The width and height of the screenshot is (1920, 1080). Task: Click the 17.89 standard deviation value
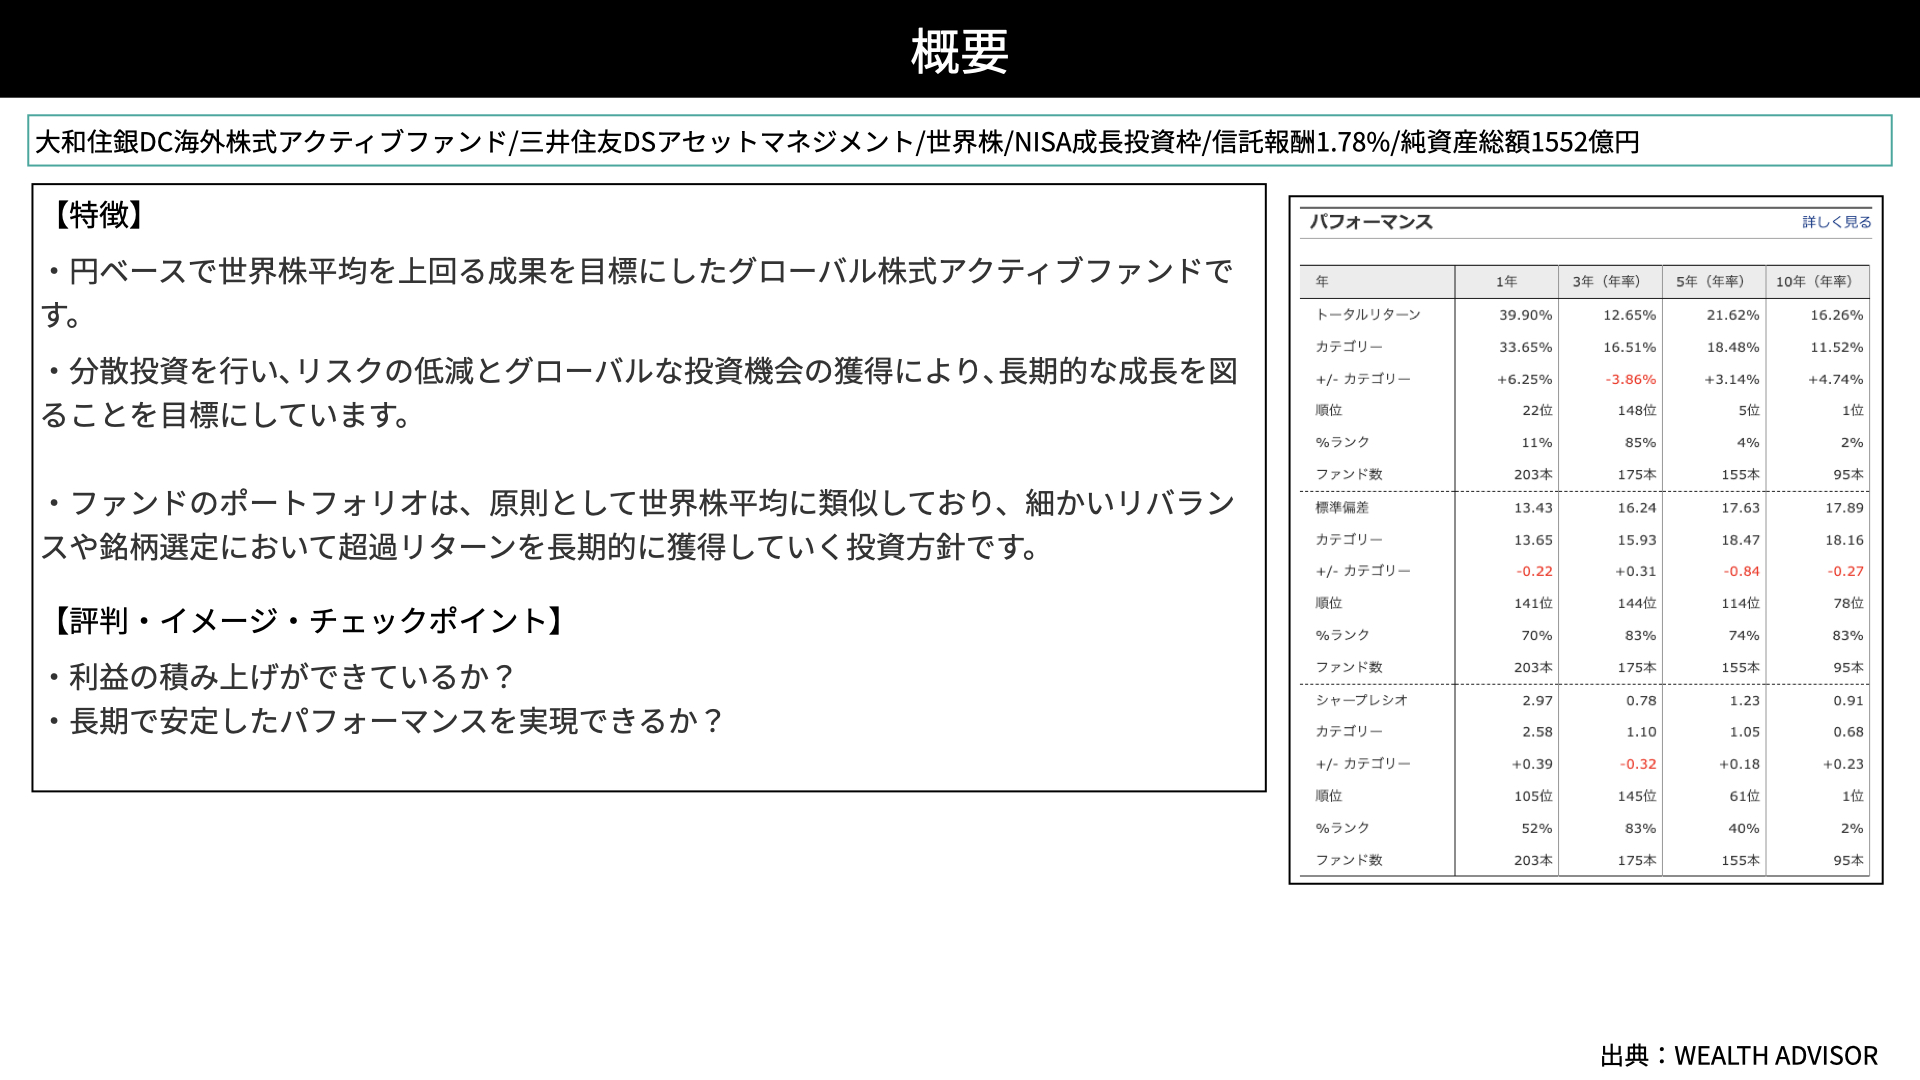tap(1844, 508)
